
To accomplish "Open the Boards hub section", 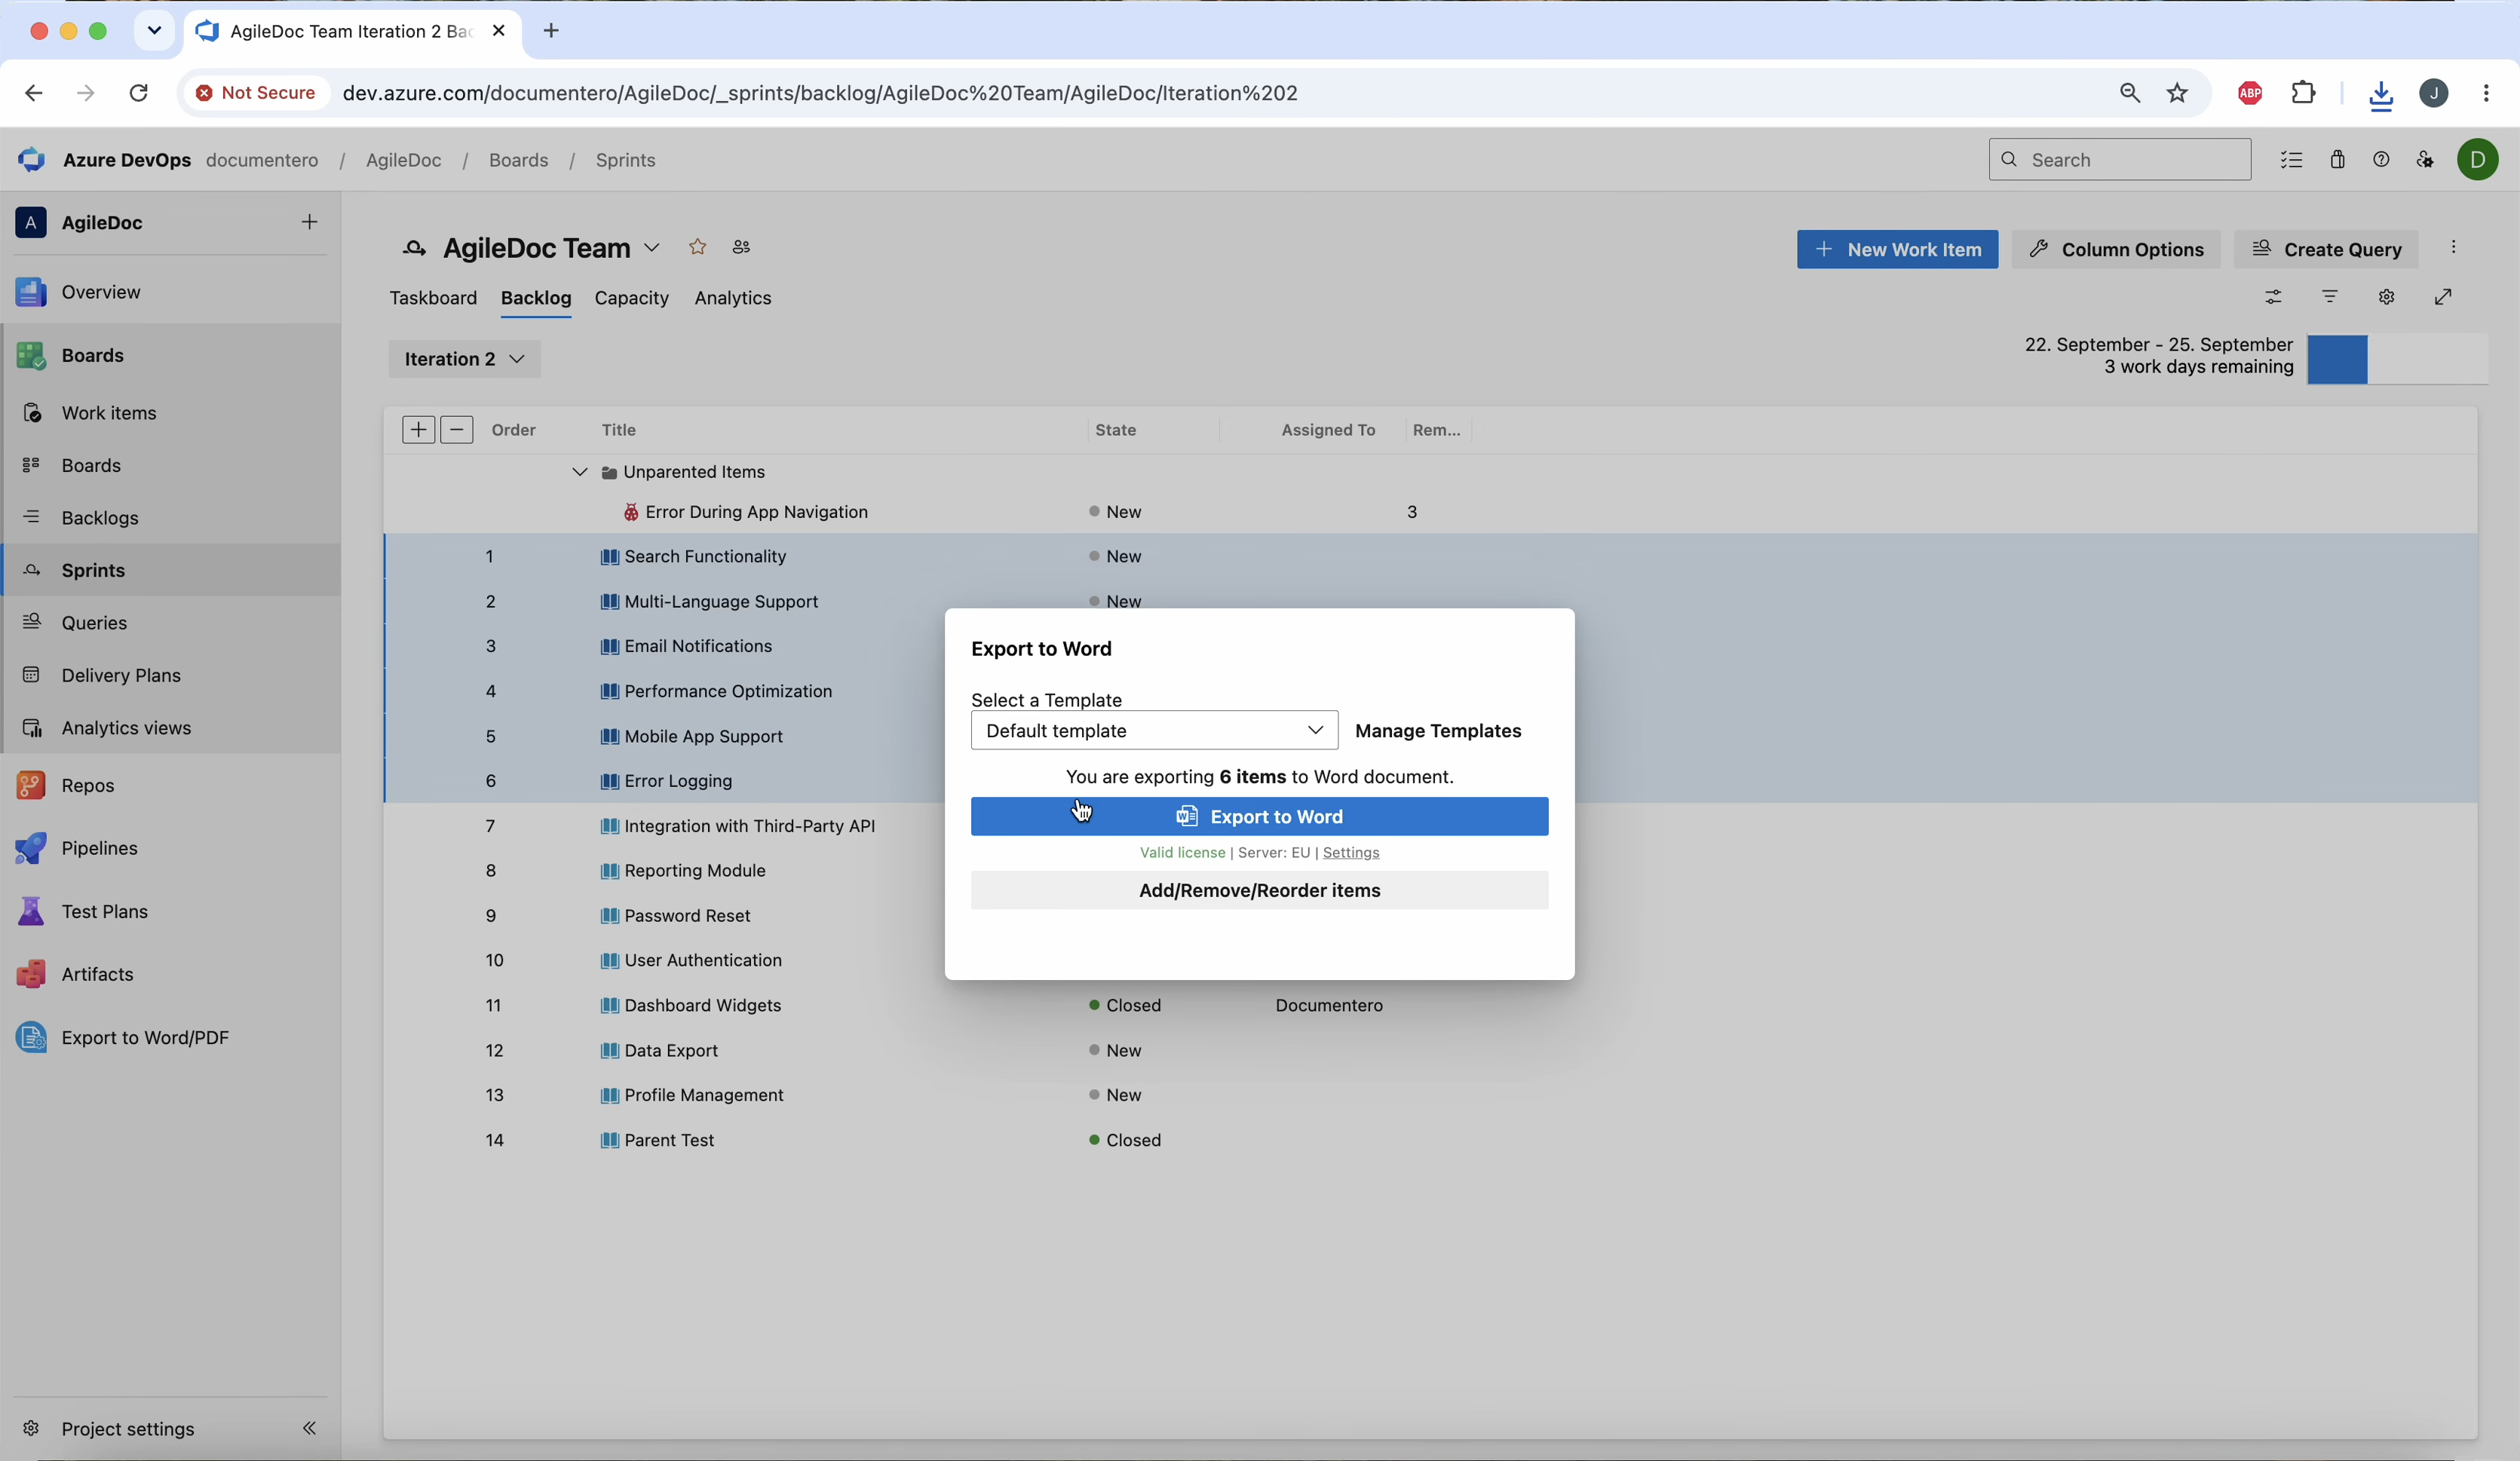I will coord(92,356).
